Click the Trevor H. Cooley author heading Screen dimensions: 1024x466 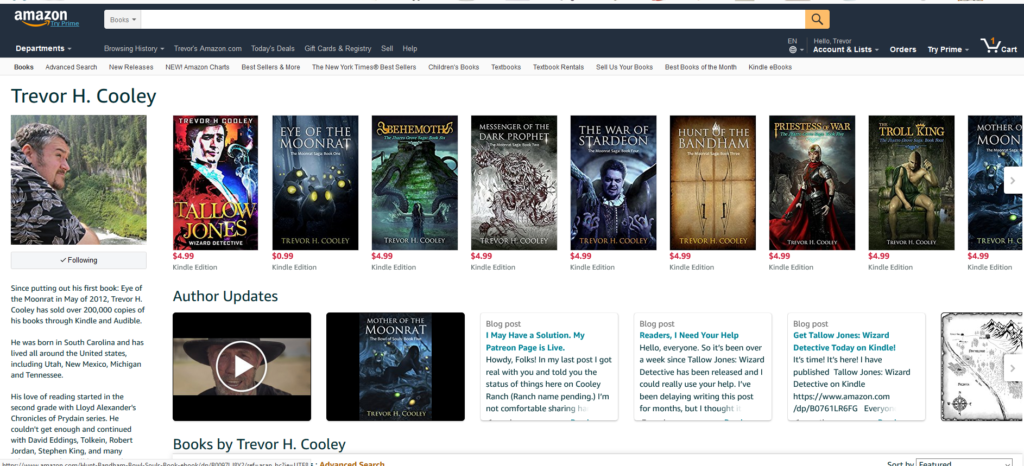pos(84,97)
